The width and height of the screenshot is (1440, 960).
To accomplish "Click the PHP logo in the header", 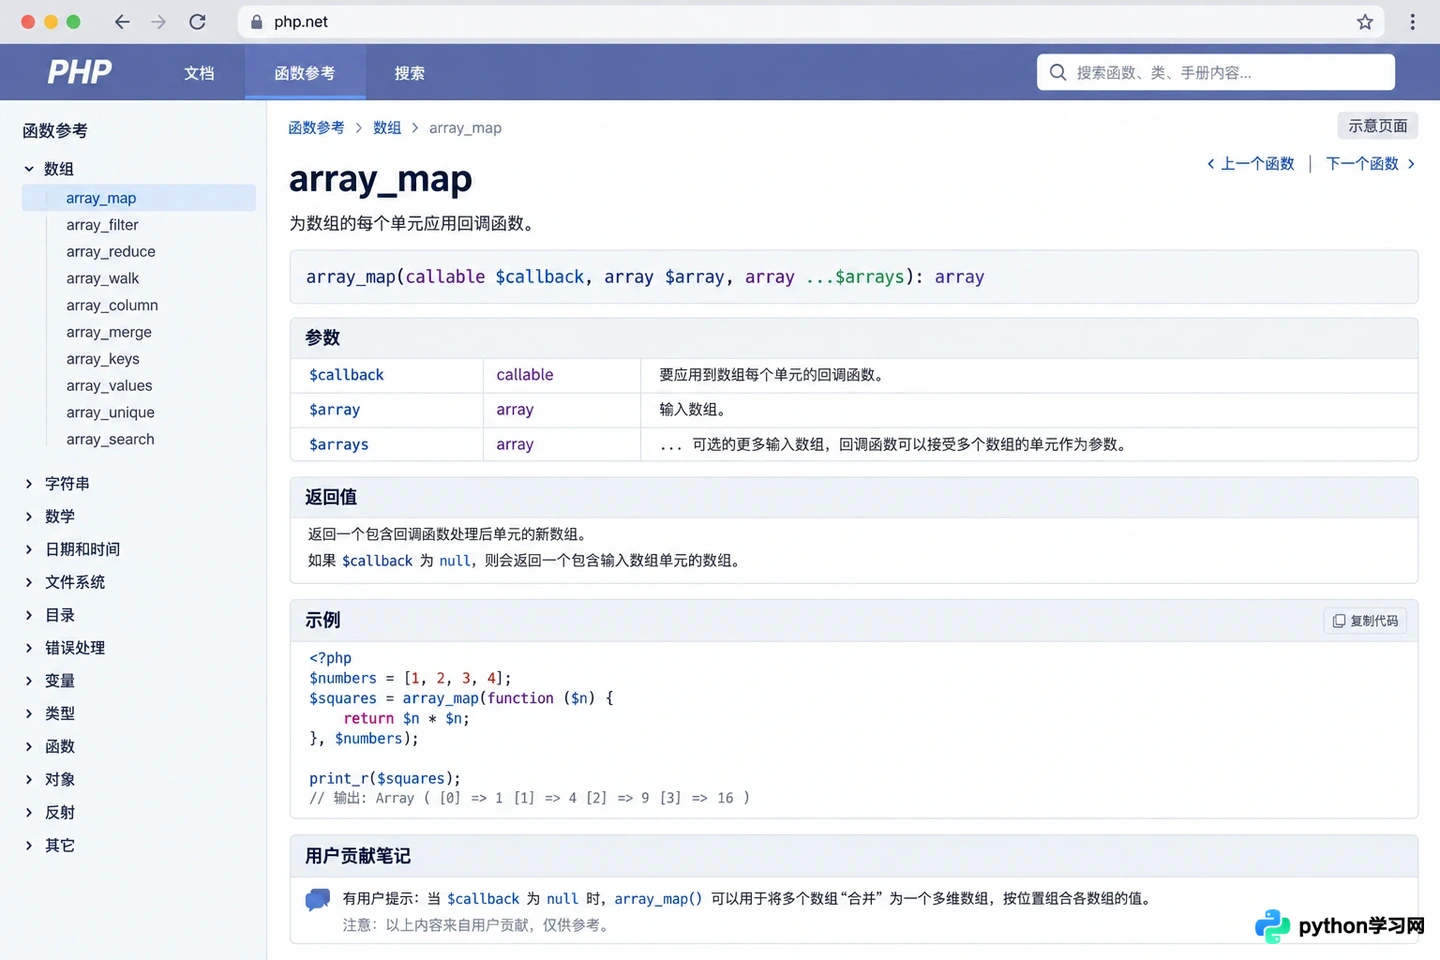I will click(x=80, y=72).
